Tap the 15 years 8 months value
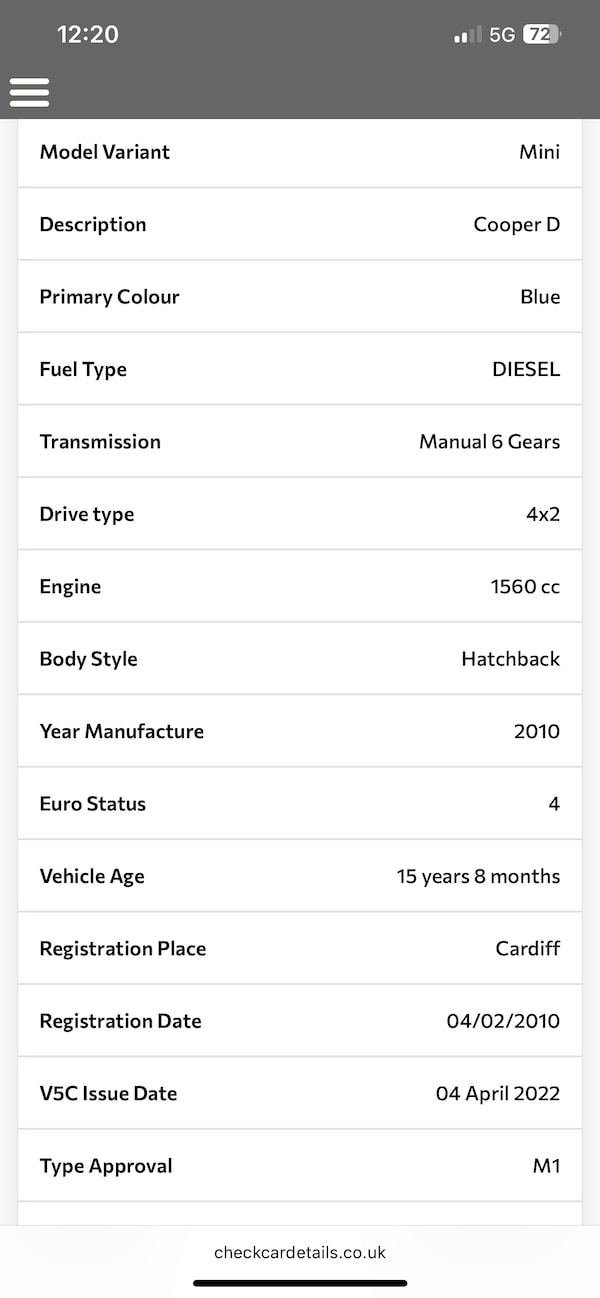 (478, 876)
